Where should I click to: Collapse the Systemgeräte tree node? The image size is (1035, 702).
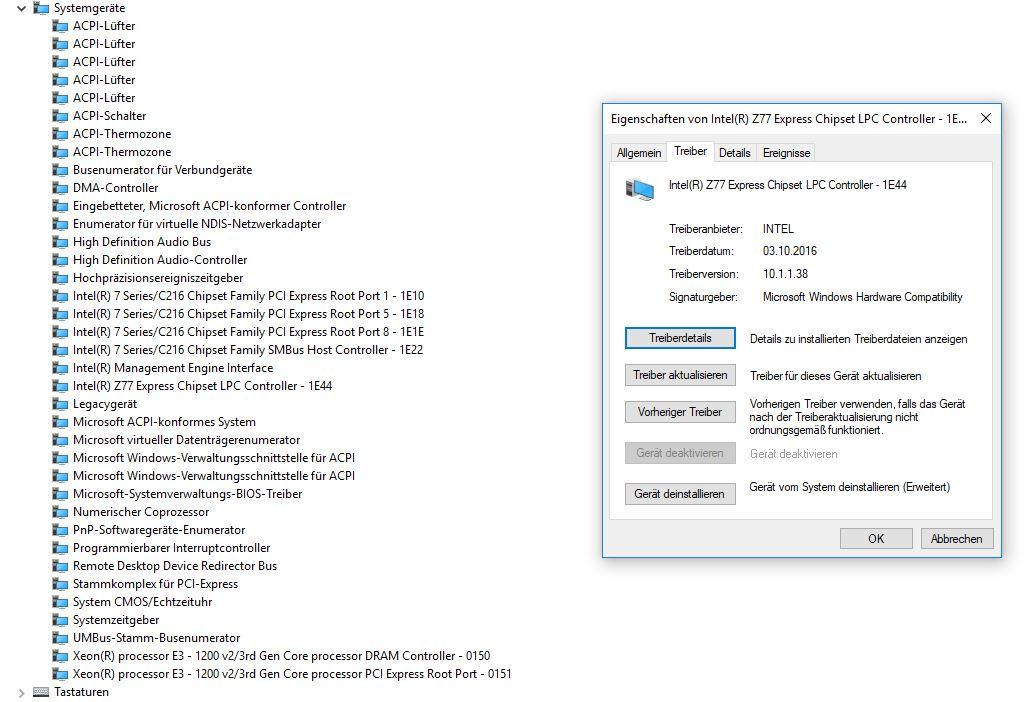[21, 9]
